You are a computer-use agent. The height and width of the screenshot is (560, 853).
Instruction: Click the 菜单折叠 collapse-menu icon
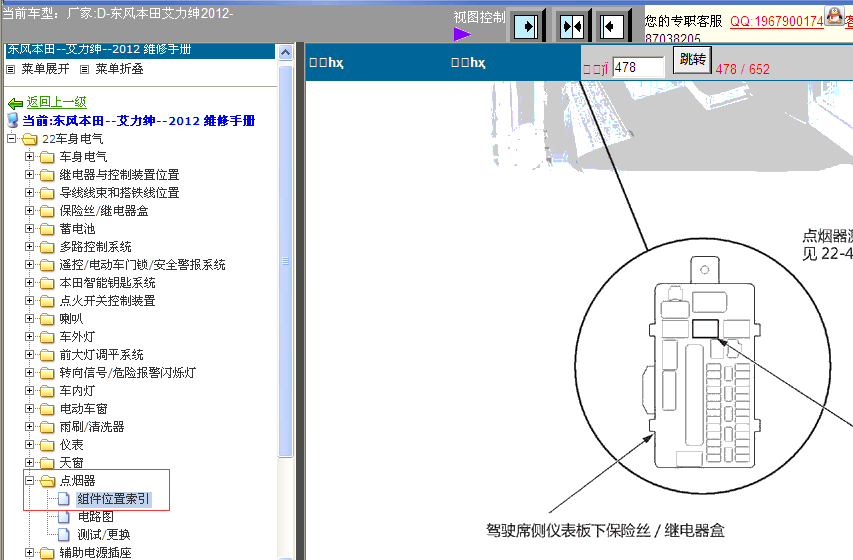(x=84, y=69)
